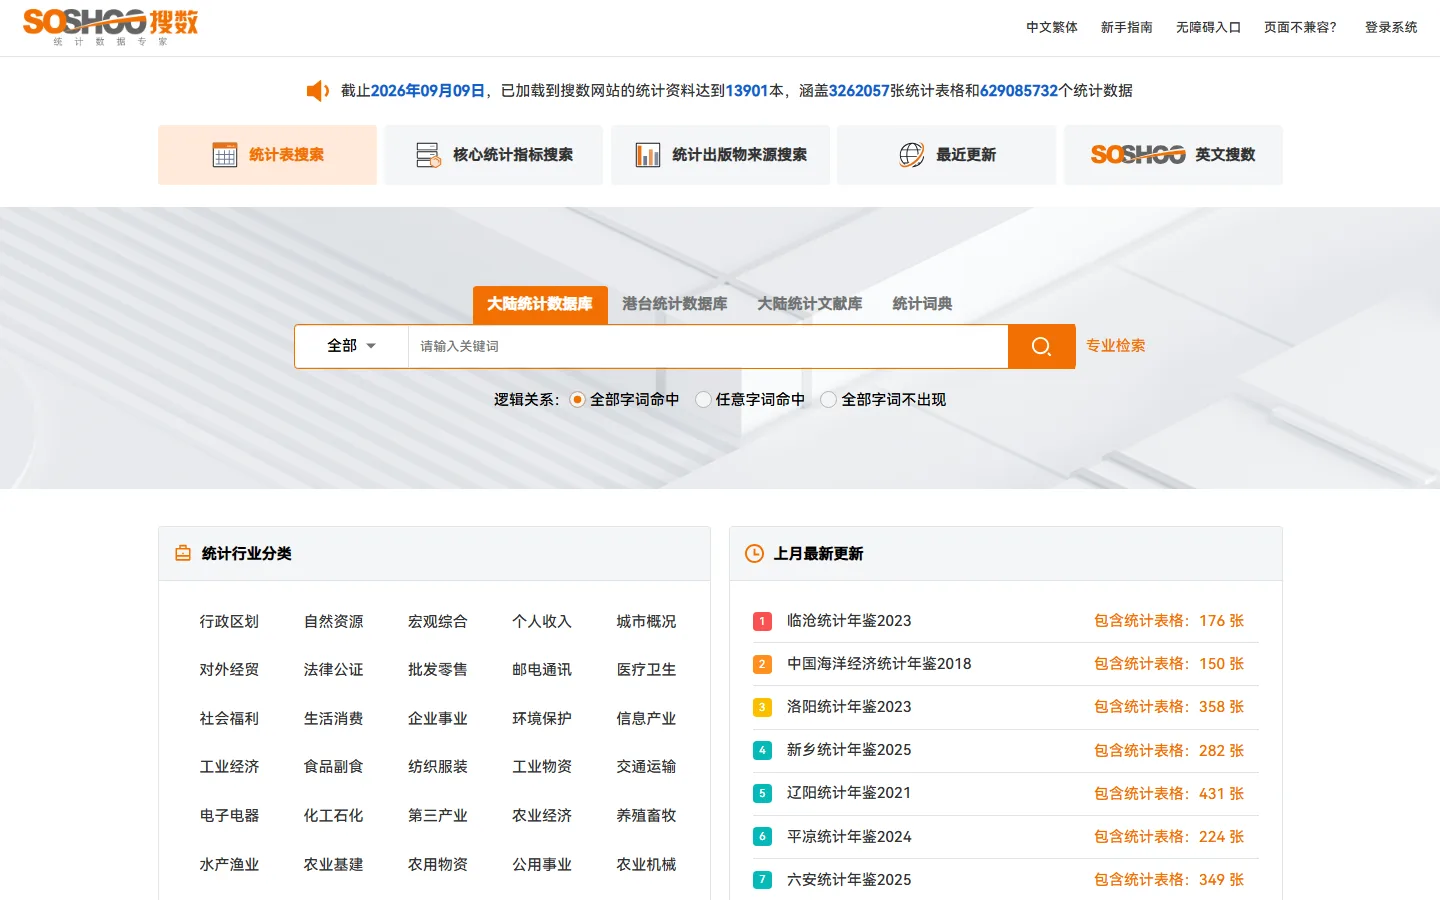Click the 登录系统 login link
This screenshot has height=900, width=1440.
[x=1391, y=28]
